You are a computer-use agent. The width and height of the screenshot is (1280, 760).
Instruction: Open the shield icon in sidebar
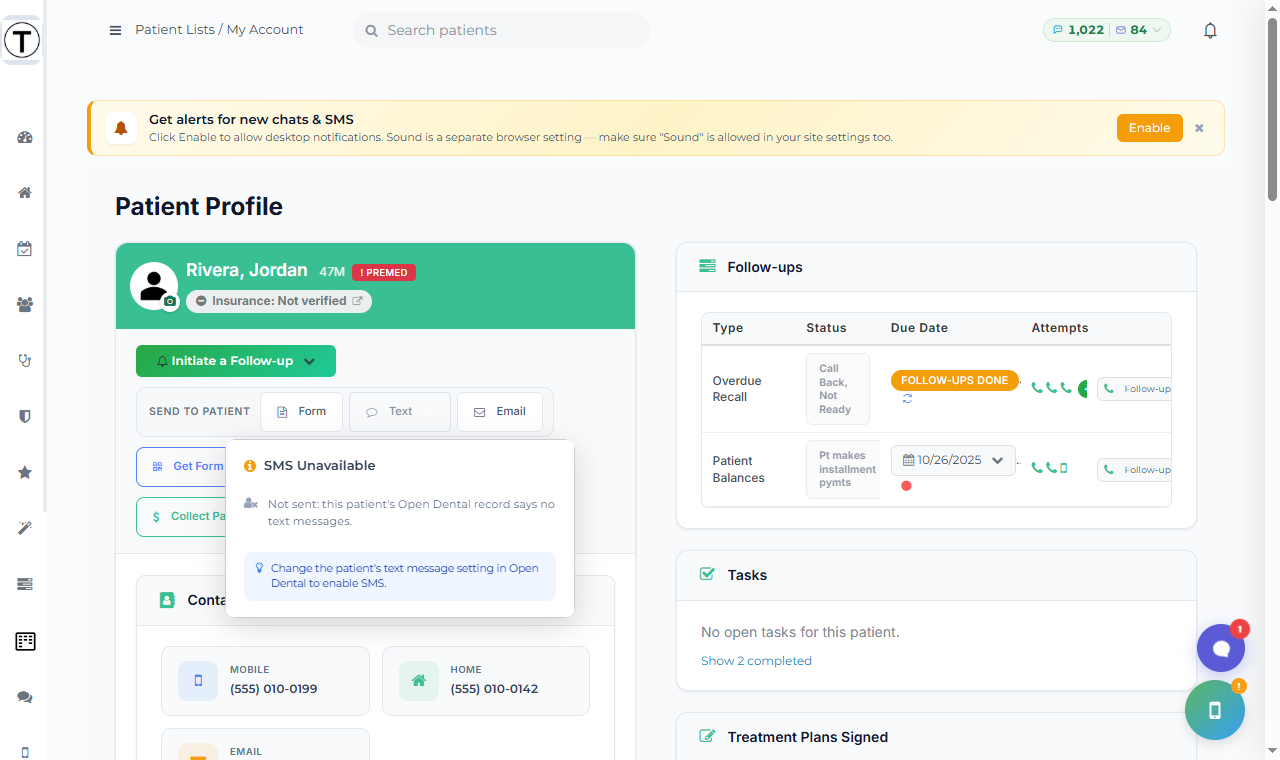(x=25, y=417)
